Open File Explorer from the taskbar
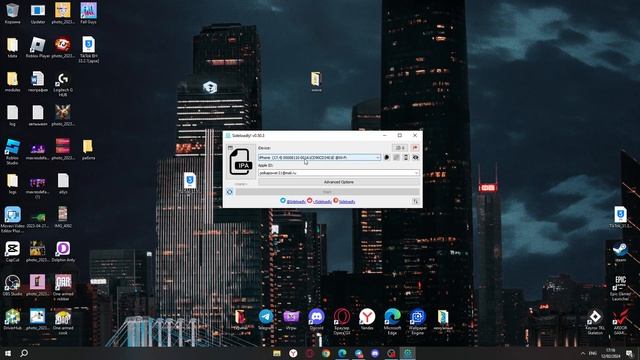Screen dimensions: 640x360 (277, 353)
